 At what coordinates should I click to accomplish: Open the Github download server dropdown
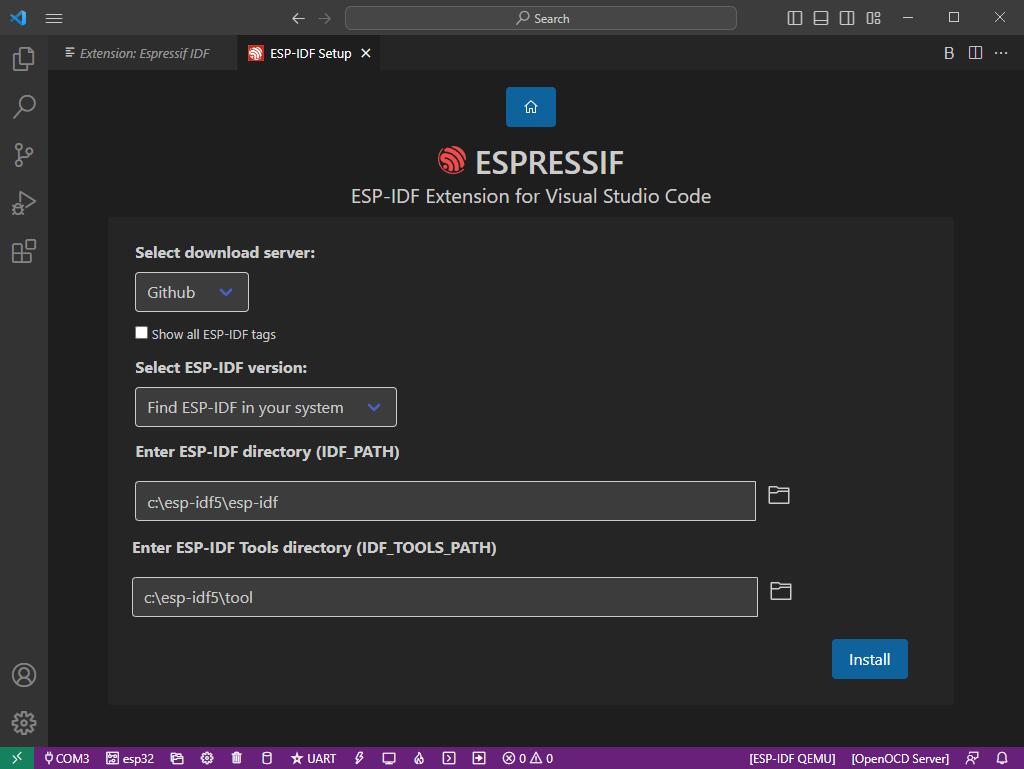(192, 292)
